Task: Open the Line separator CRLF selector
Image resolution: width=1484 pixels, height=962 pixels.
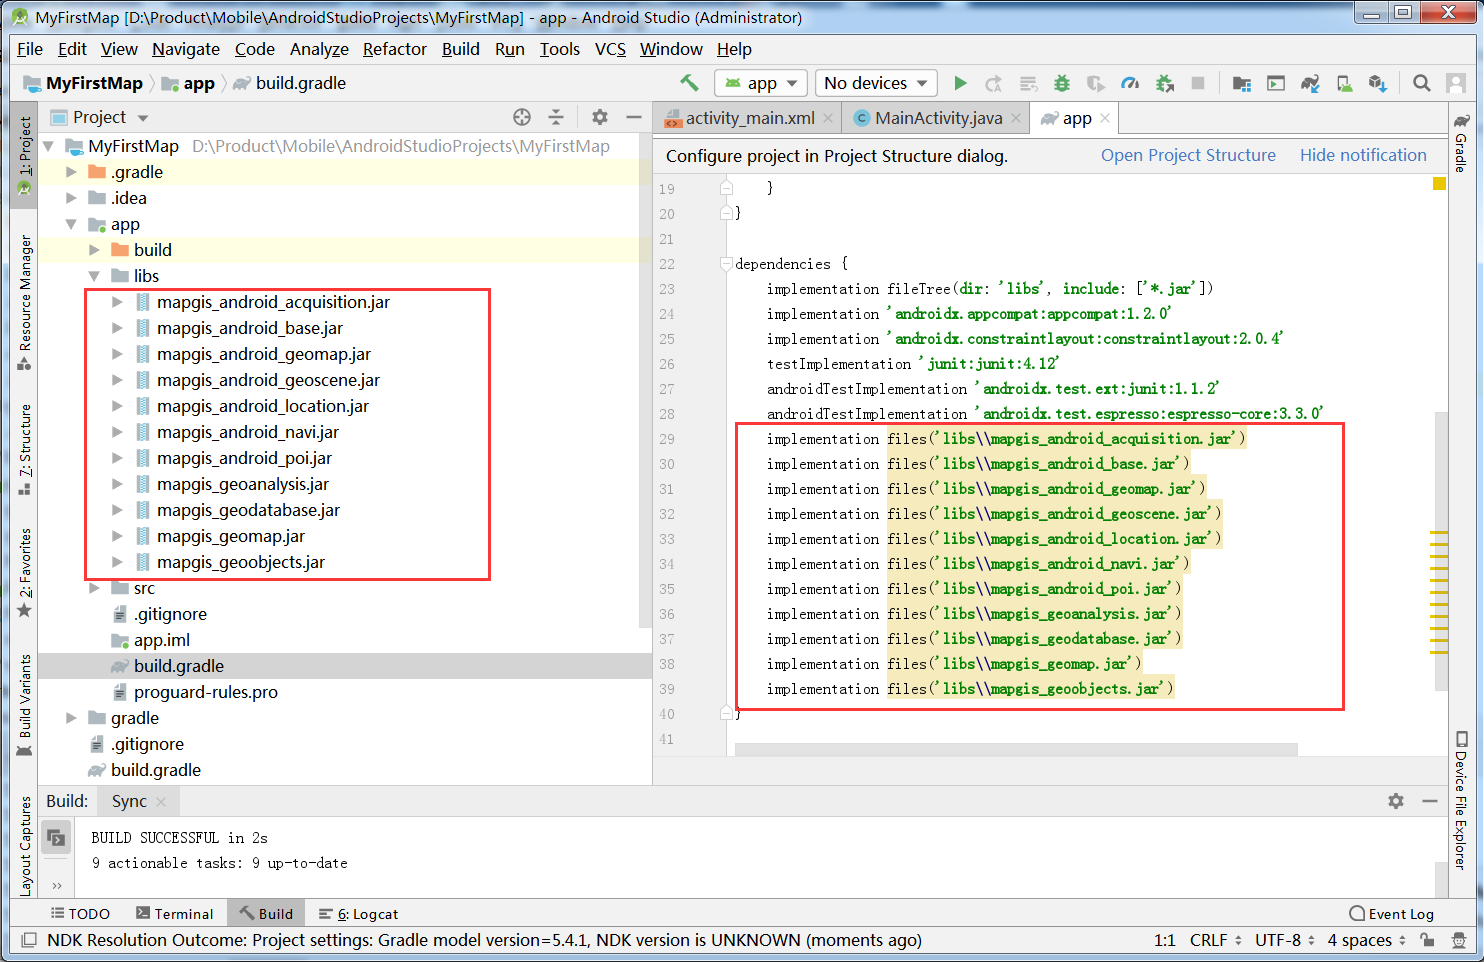Action: point(1216,940)
